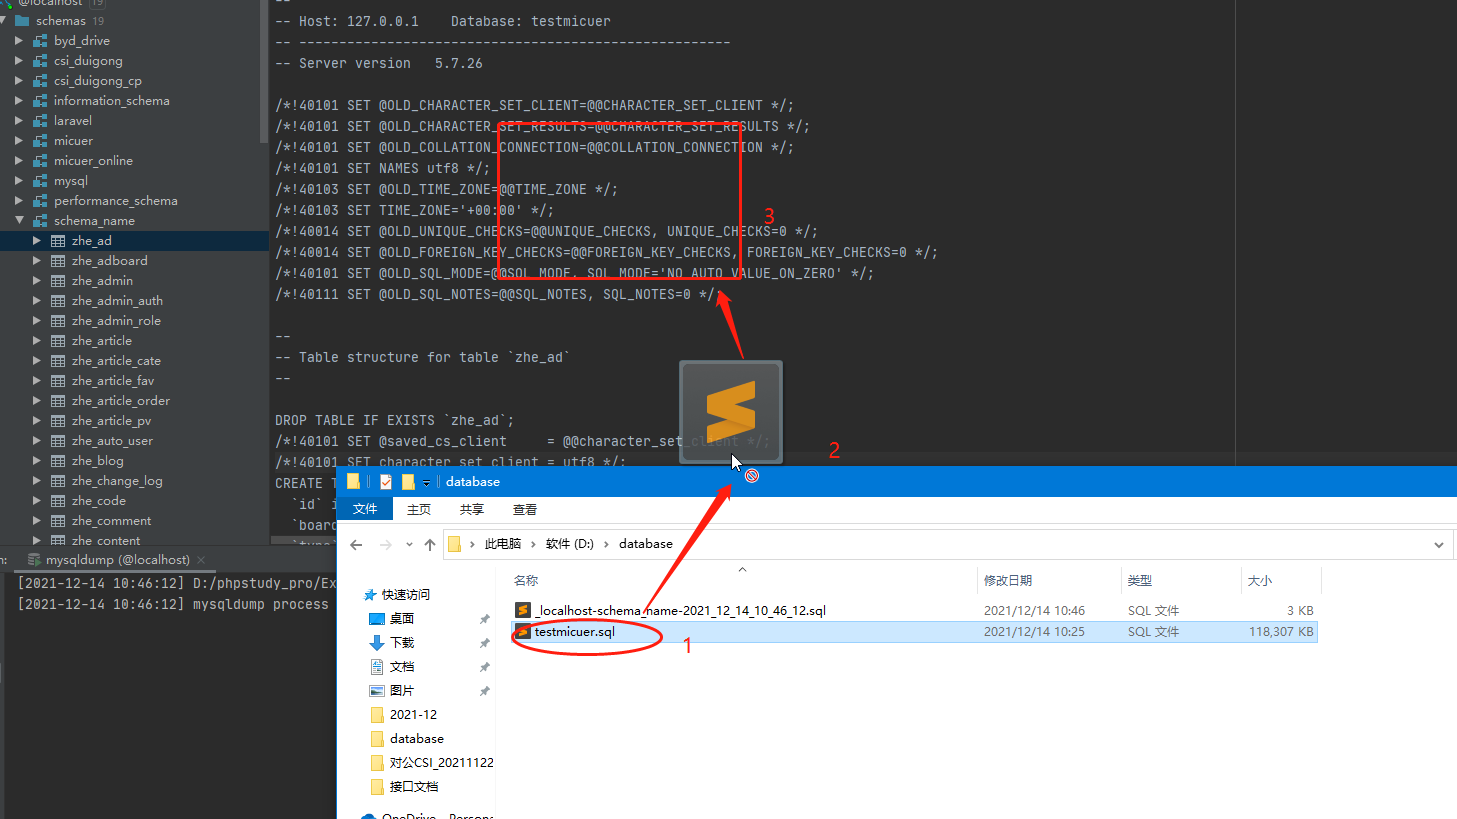Collapse the schema_name schema
Viewport: 1457px width, 819px height.
[x=19, y=221]
